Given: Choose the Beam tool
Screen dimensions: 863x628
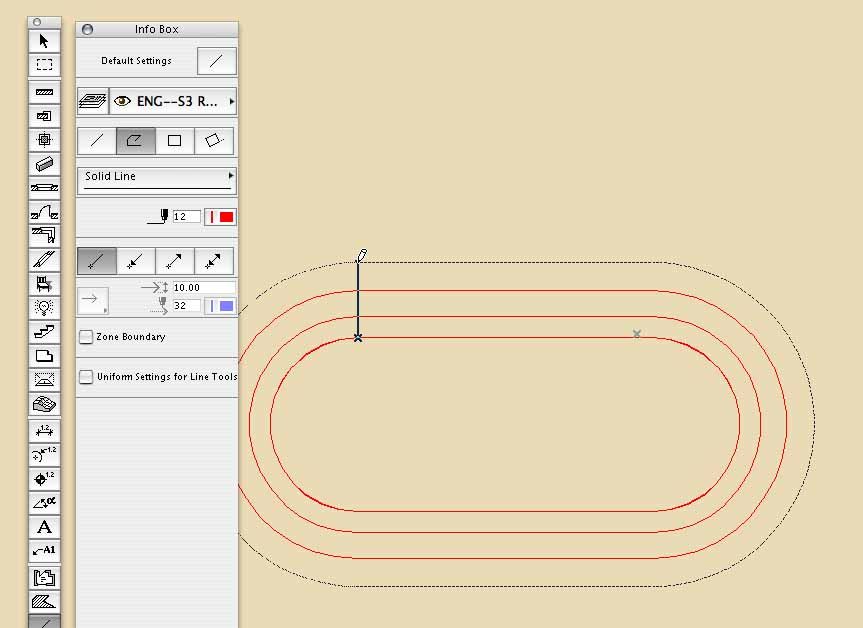Looking at the screenshot, I should coord(44,163).
